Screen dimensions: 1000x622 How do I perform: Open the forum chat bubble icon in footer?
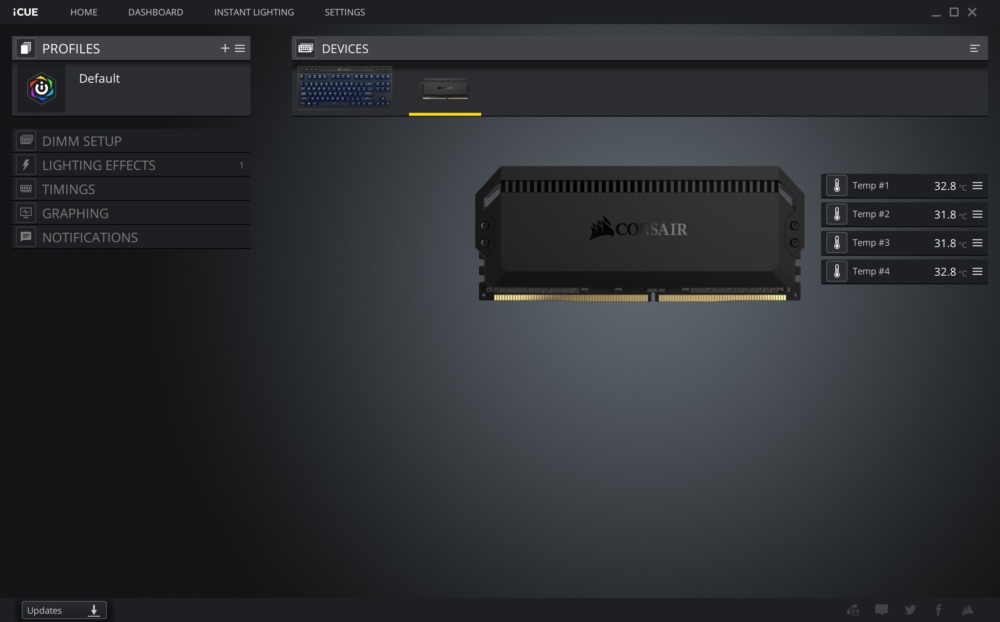(x=881, y=610)
